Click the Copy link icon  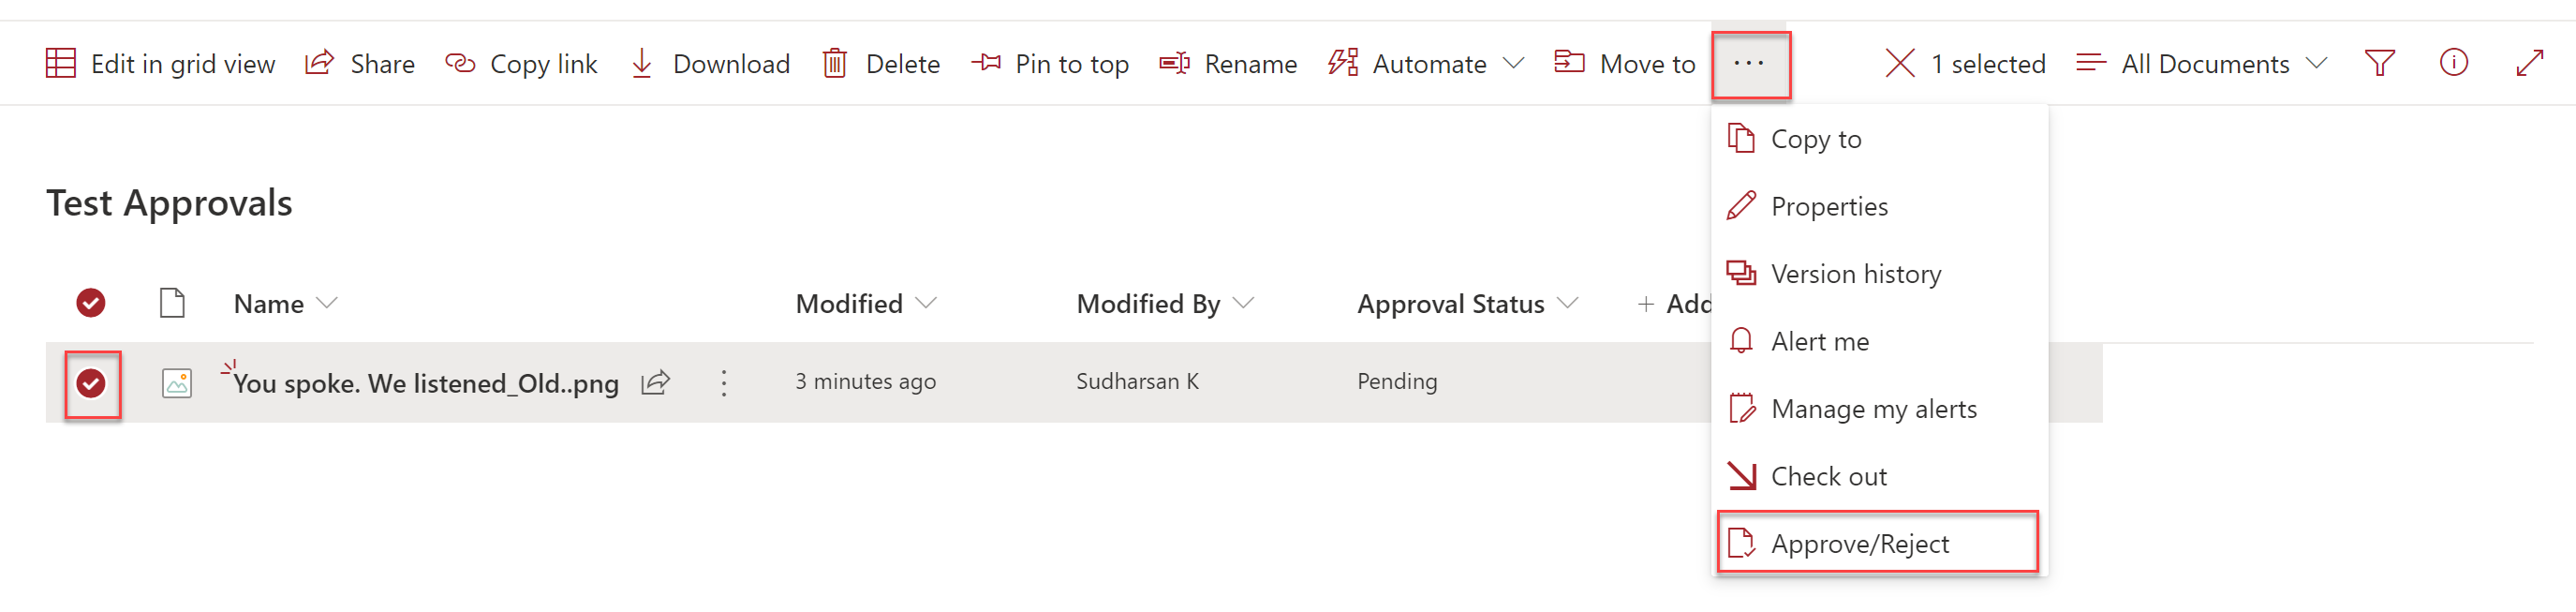click(x=459, y=62)
